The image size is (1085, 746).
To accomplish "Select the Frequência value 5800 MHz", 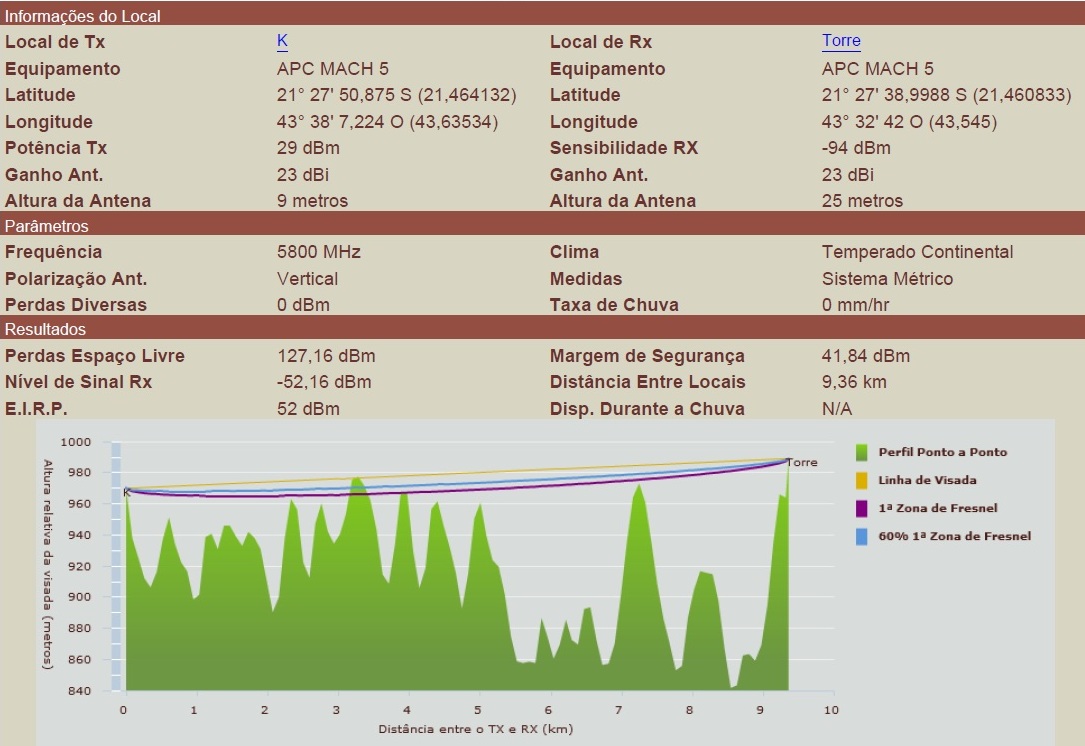I will pos(319,252).
